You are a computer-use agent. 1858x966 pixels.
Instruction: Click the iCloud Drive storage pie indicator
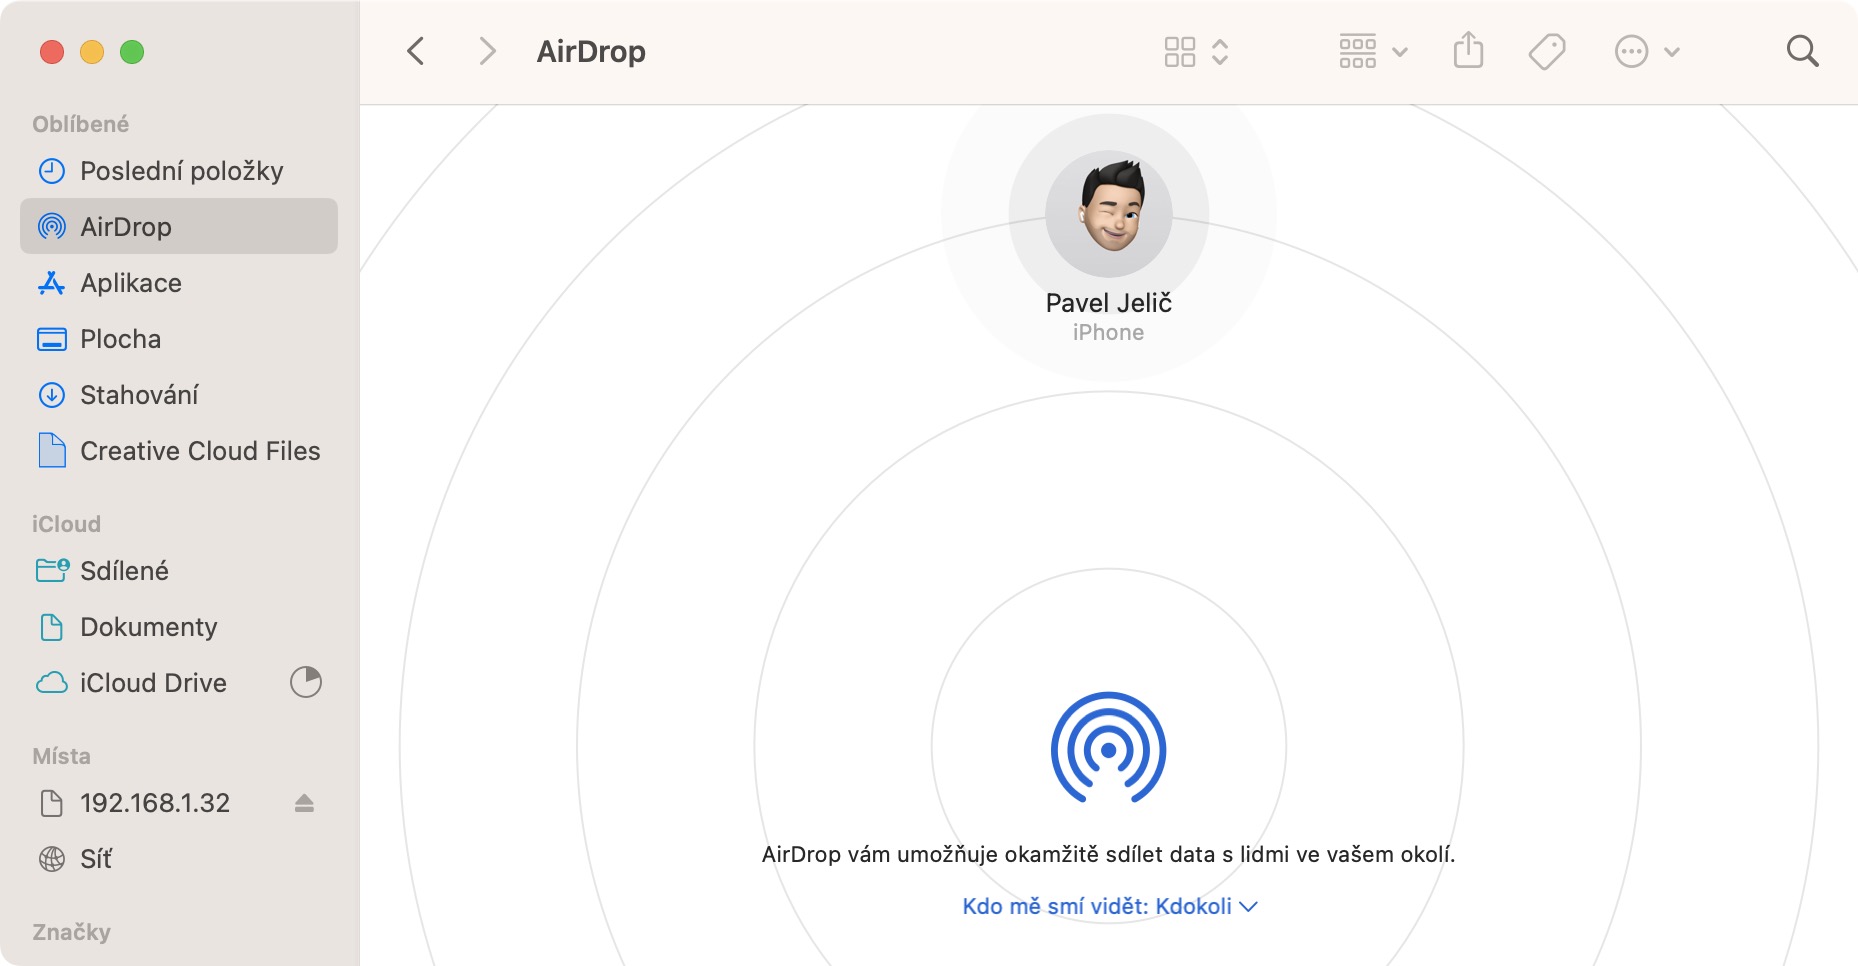305,683
